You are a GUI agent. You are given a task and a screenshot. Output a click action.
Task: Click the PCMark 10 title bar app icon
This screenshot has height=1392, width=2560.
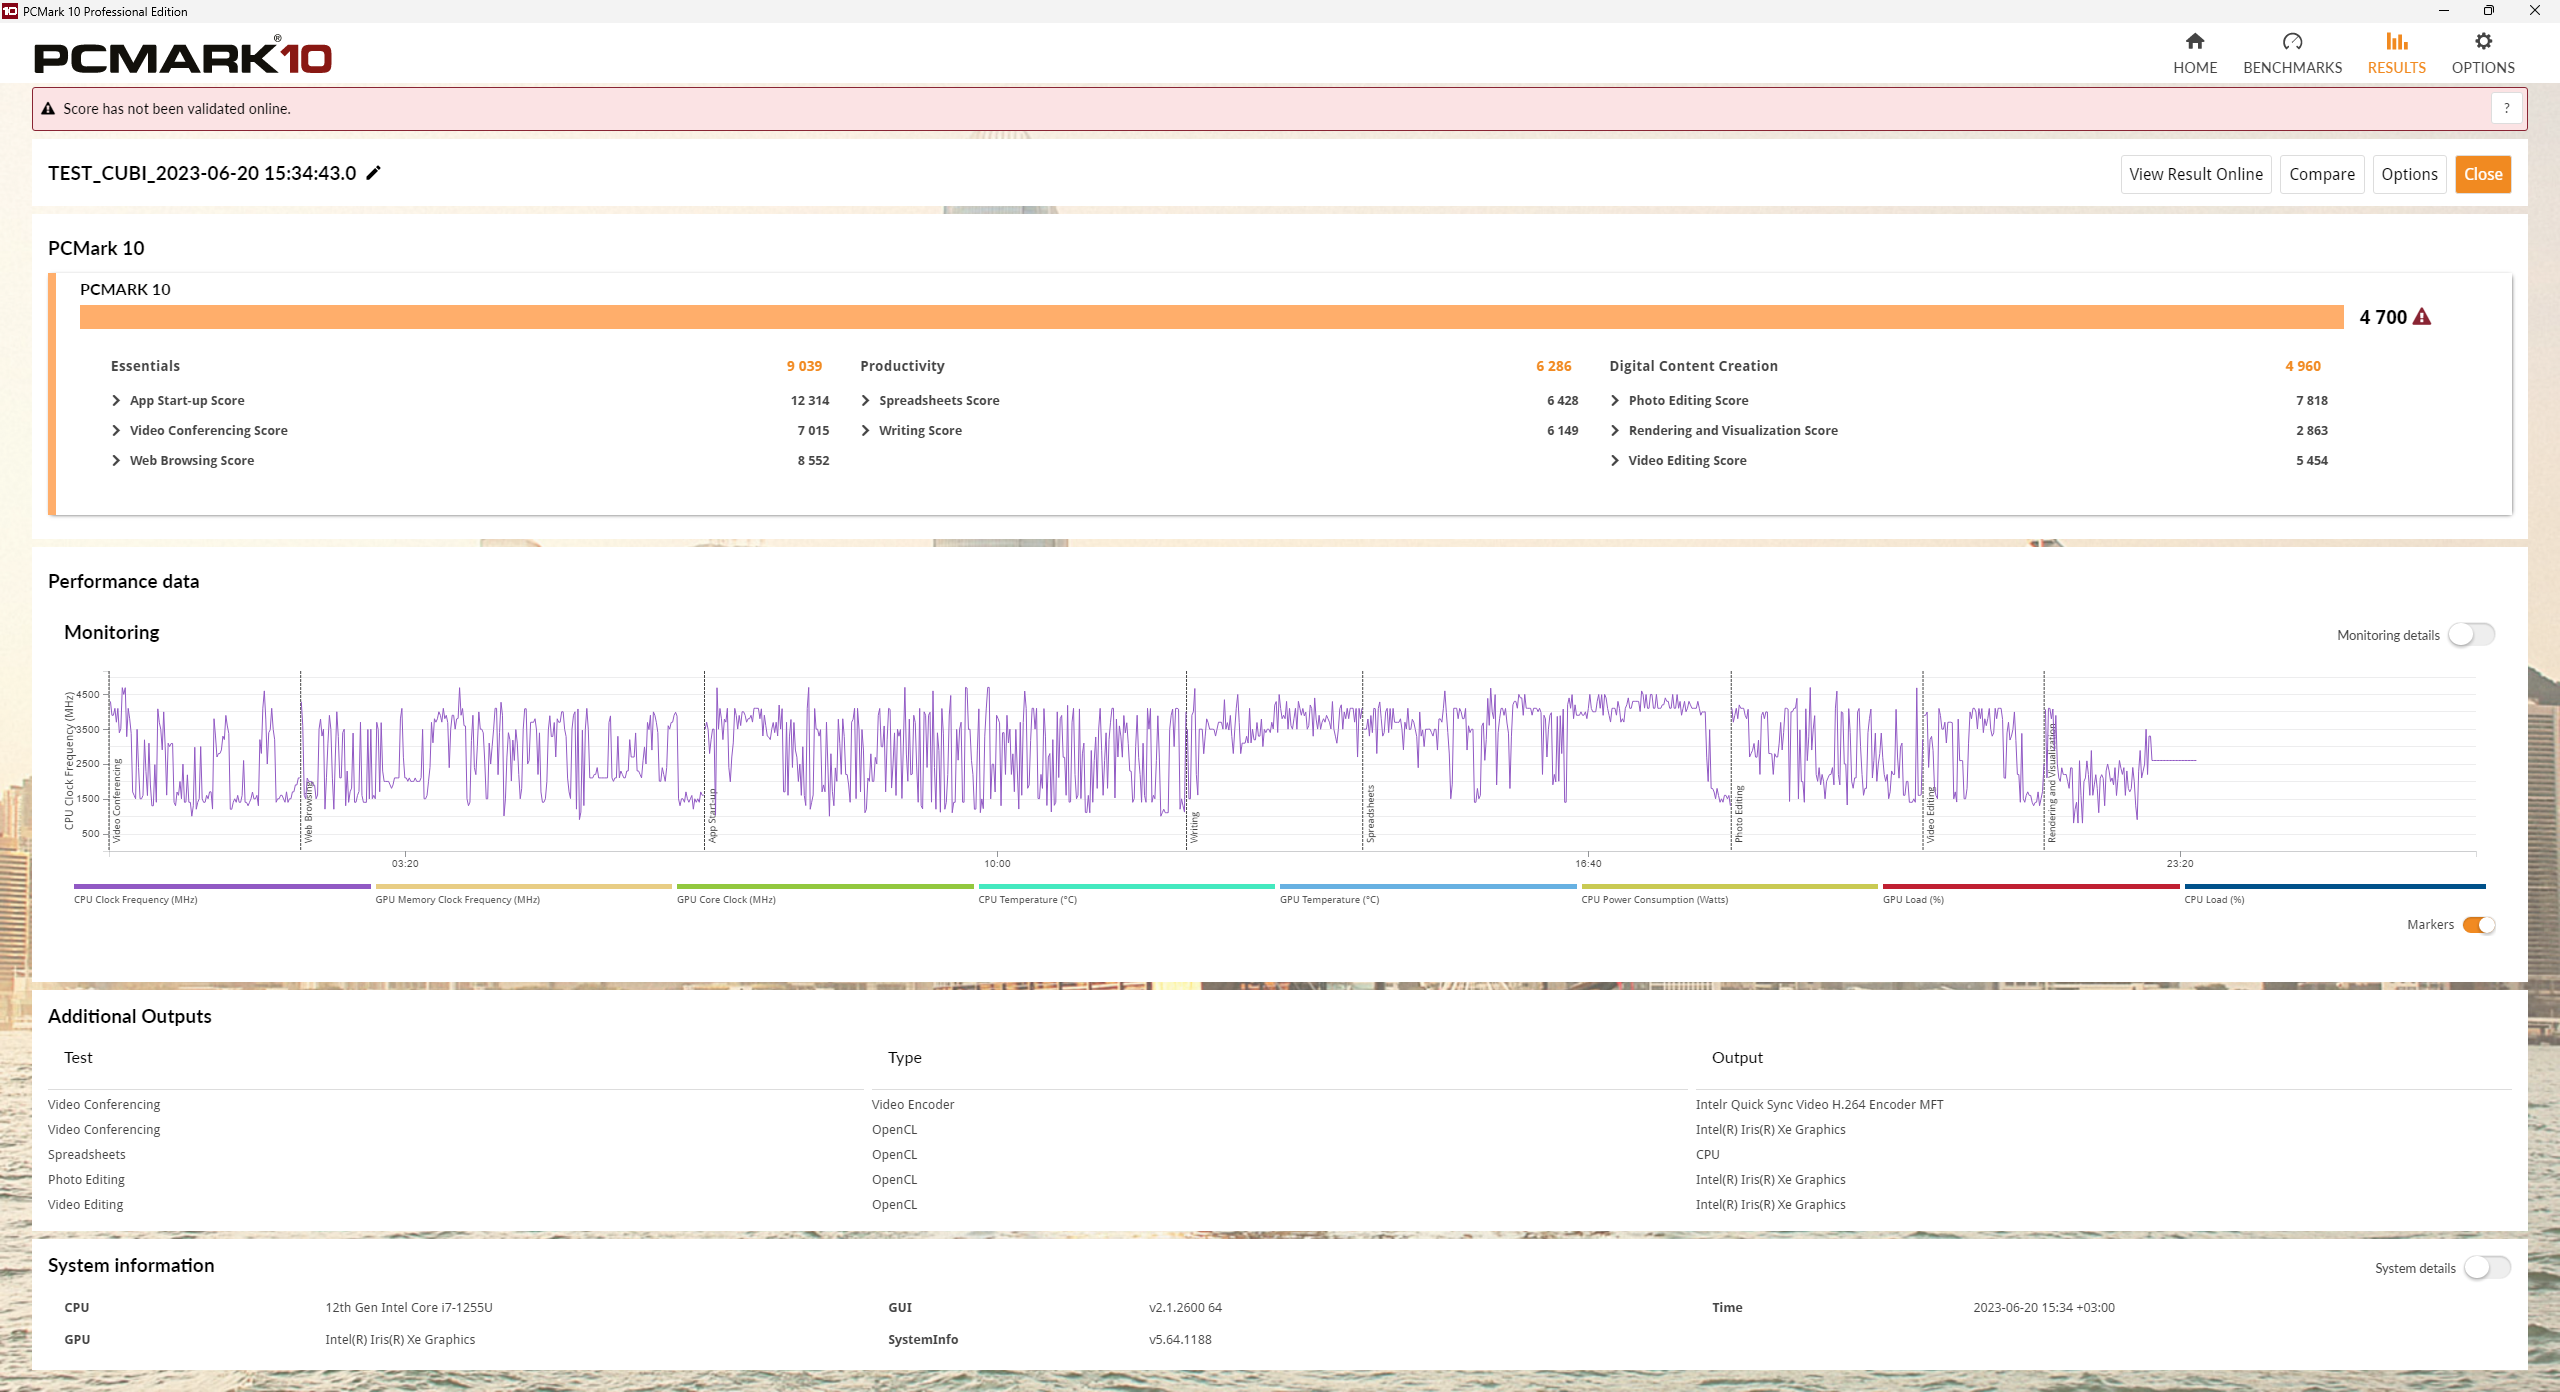[10, 11]
